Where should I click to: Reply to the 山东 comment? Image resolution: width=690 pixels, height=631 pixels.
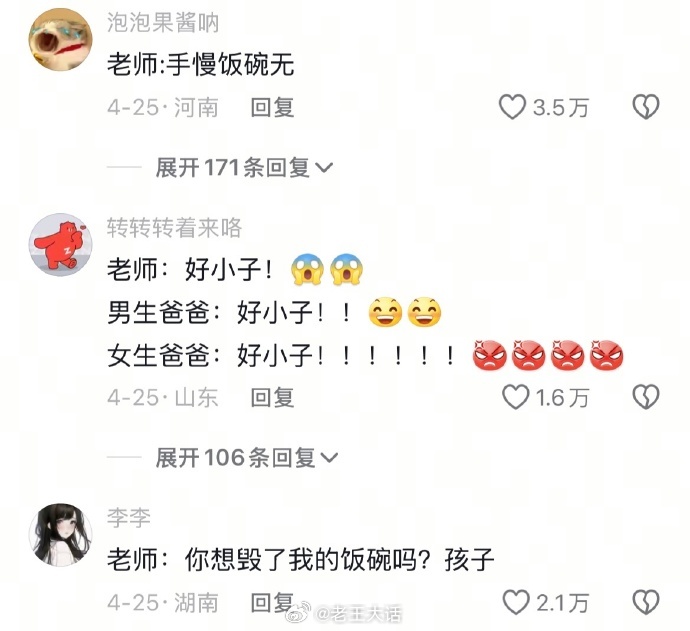[x=272, y=397]
